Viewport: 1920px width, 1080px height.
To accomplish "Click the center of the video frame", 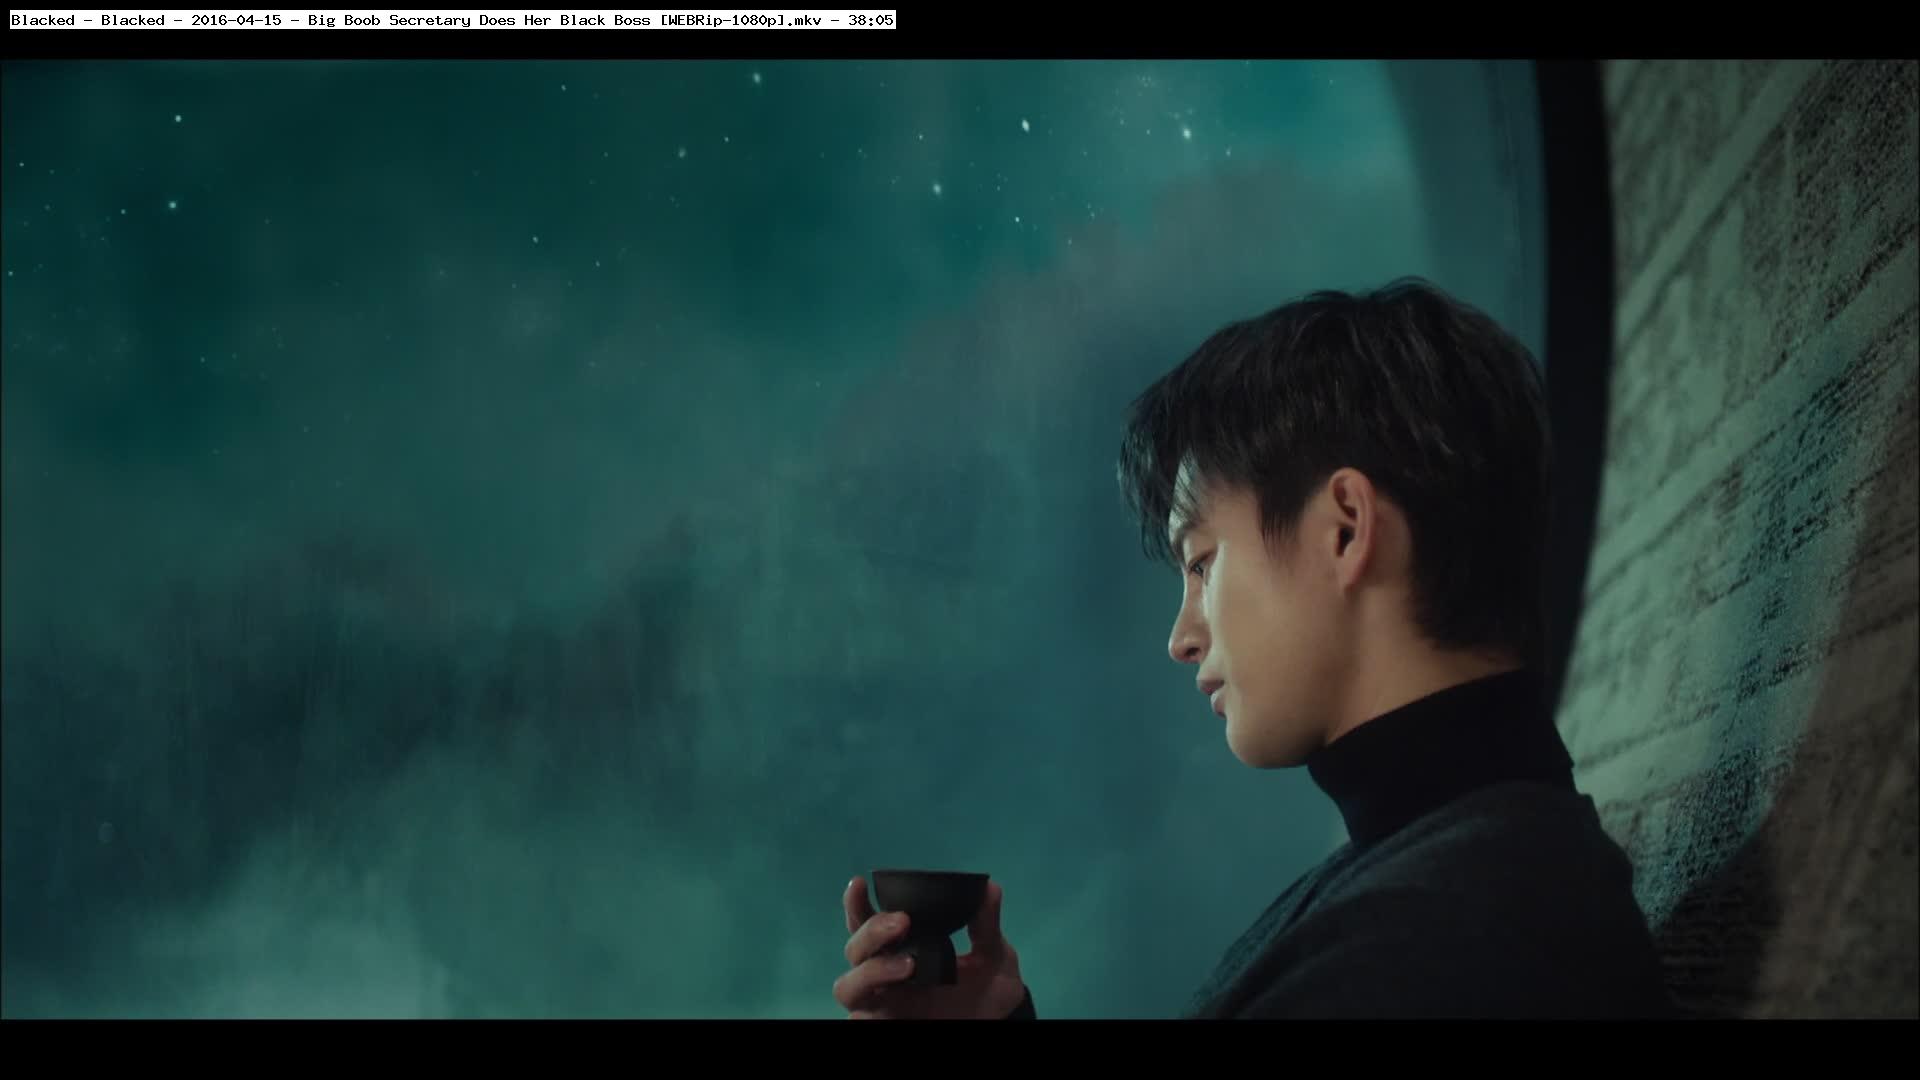I will pos(960,540).
